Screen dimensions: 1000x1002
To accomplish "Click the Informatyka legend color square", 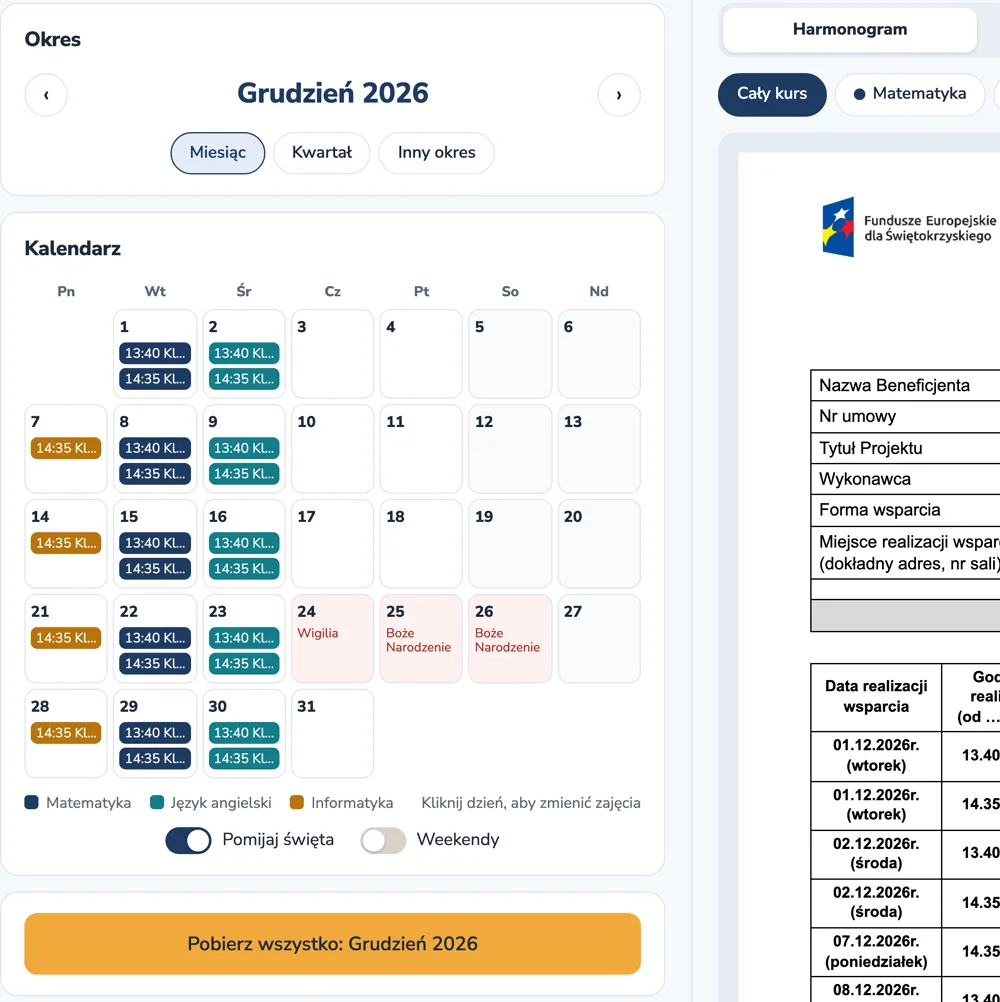I will 296,803.
